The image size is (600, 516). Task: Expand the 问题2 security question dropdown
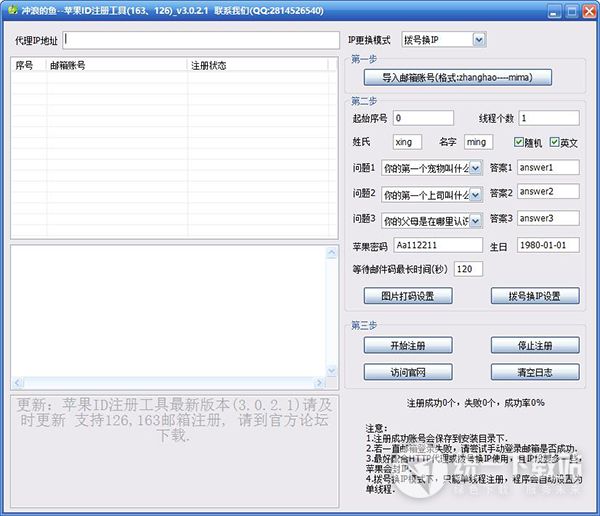coord(475,195)
